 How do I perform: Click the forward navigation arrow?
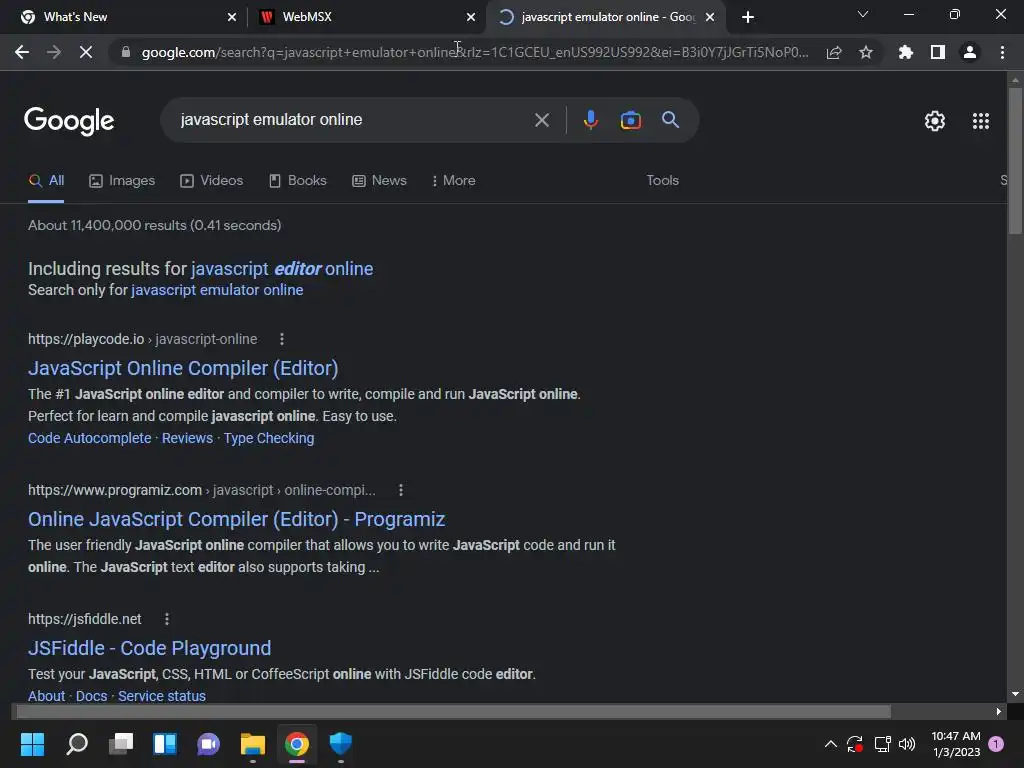pyautogui.click(x=54, y=52)
